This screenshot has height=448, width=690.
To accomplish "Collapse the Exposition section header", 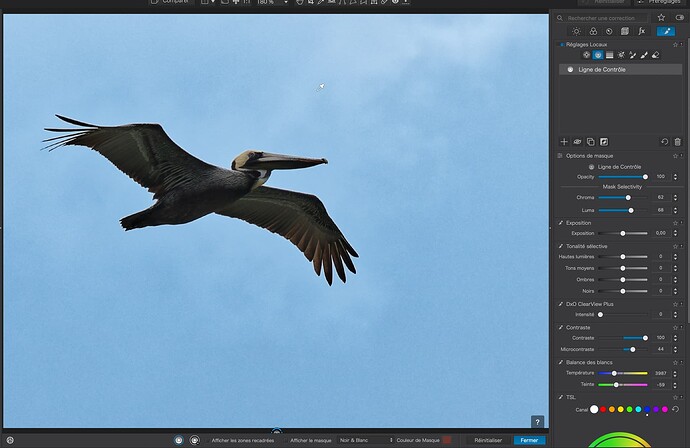I will 578,223.
